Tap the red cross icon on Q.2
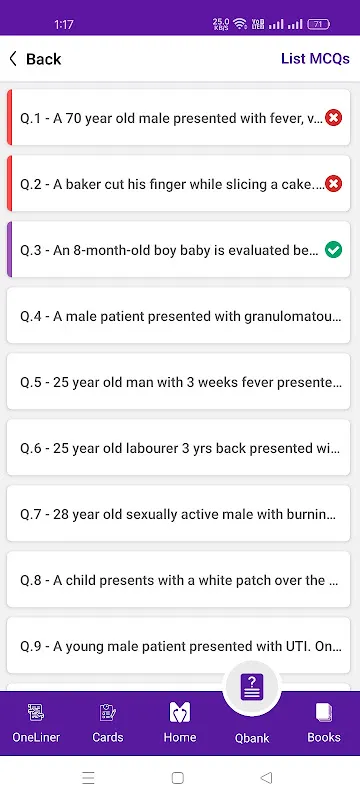This screenshot has width=360, height=800. pyautogui.click(x=333, y=184)
